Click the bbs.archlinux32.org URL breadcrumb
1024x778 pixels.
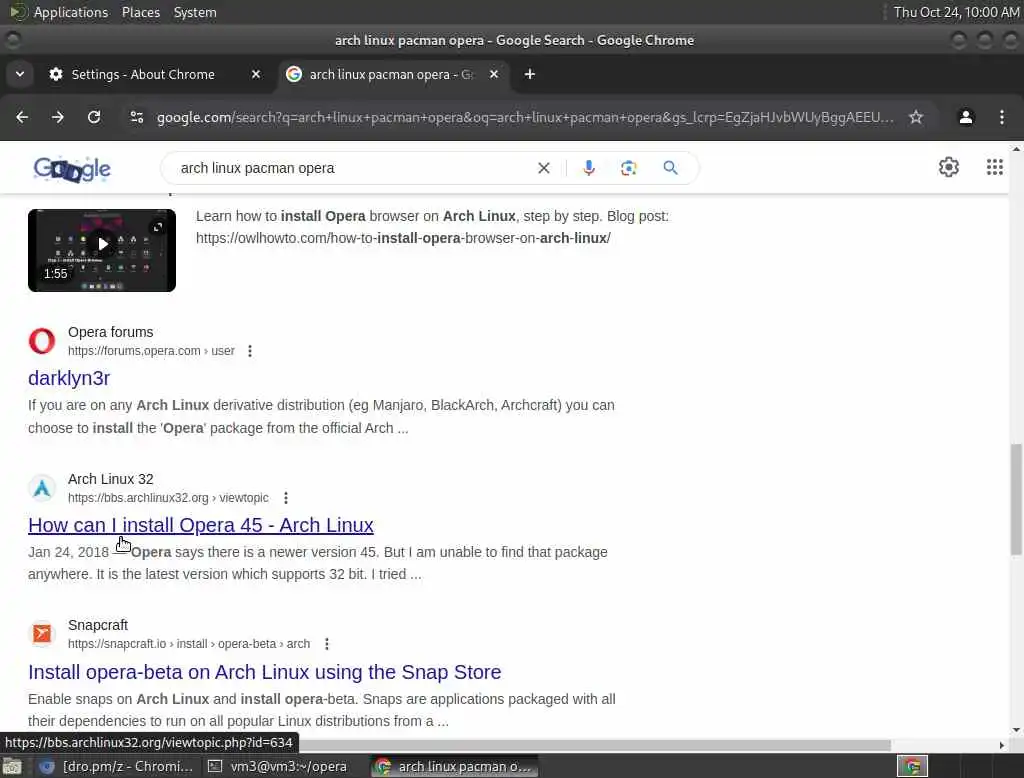168,498
